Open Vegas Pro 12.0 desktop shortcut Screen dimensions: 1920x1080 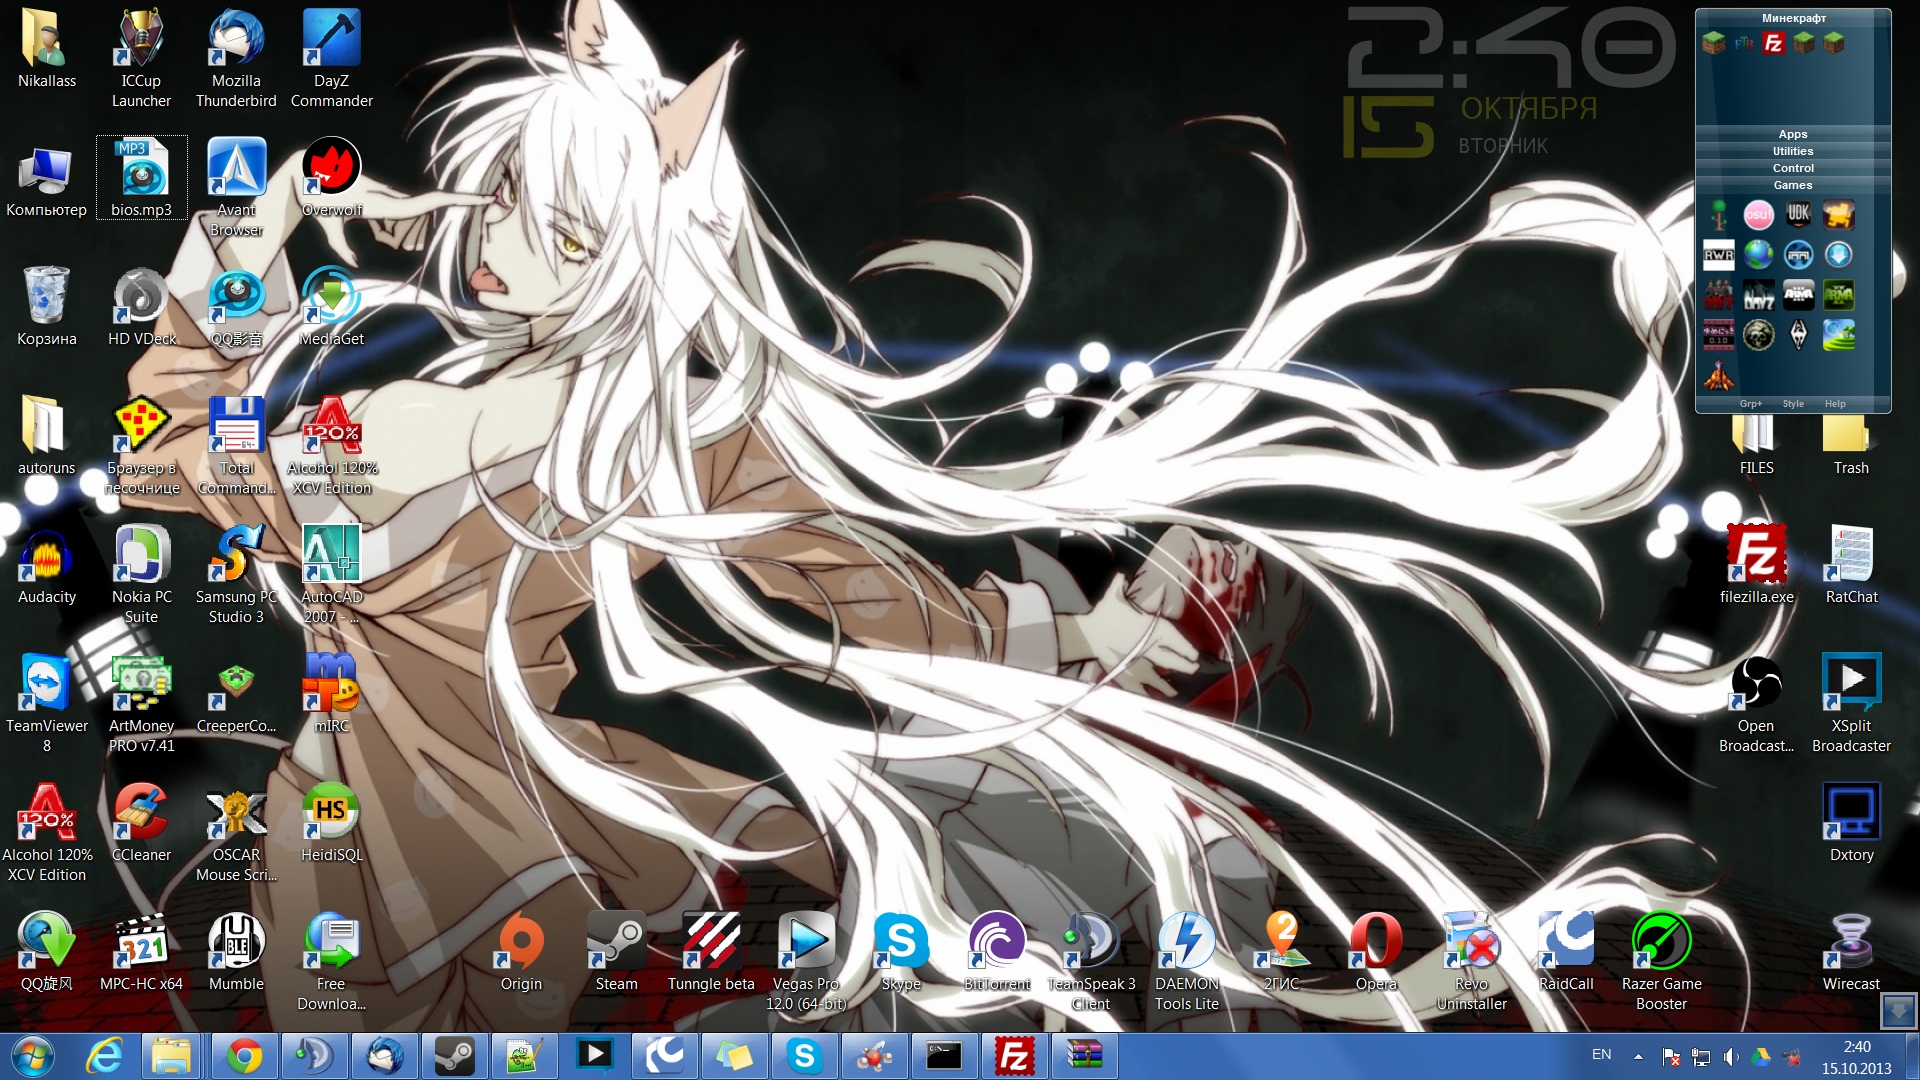point(806,961)
